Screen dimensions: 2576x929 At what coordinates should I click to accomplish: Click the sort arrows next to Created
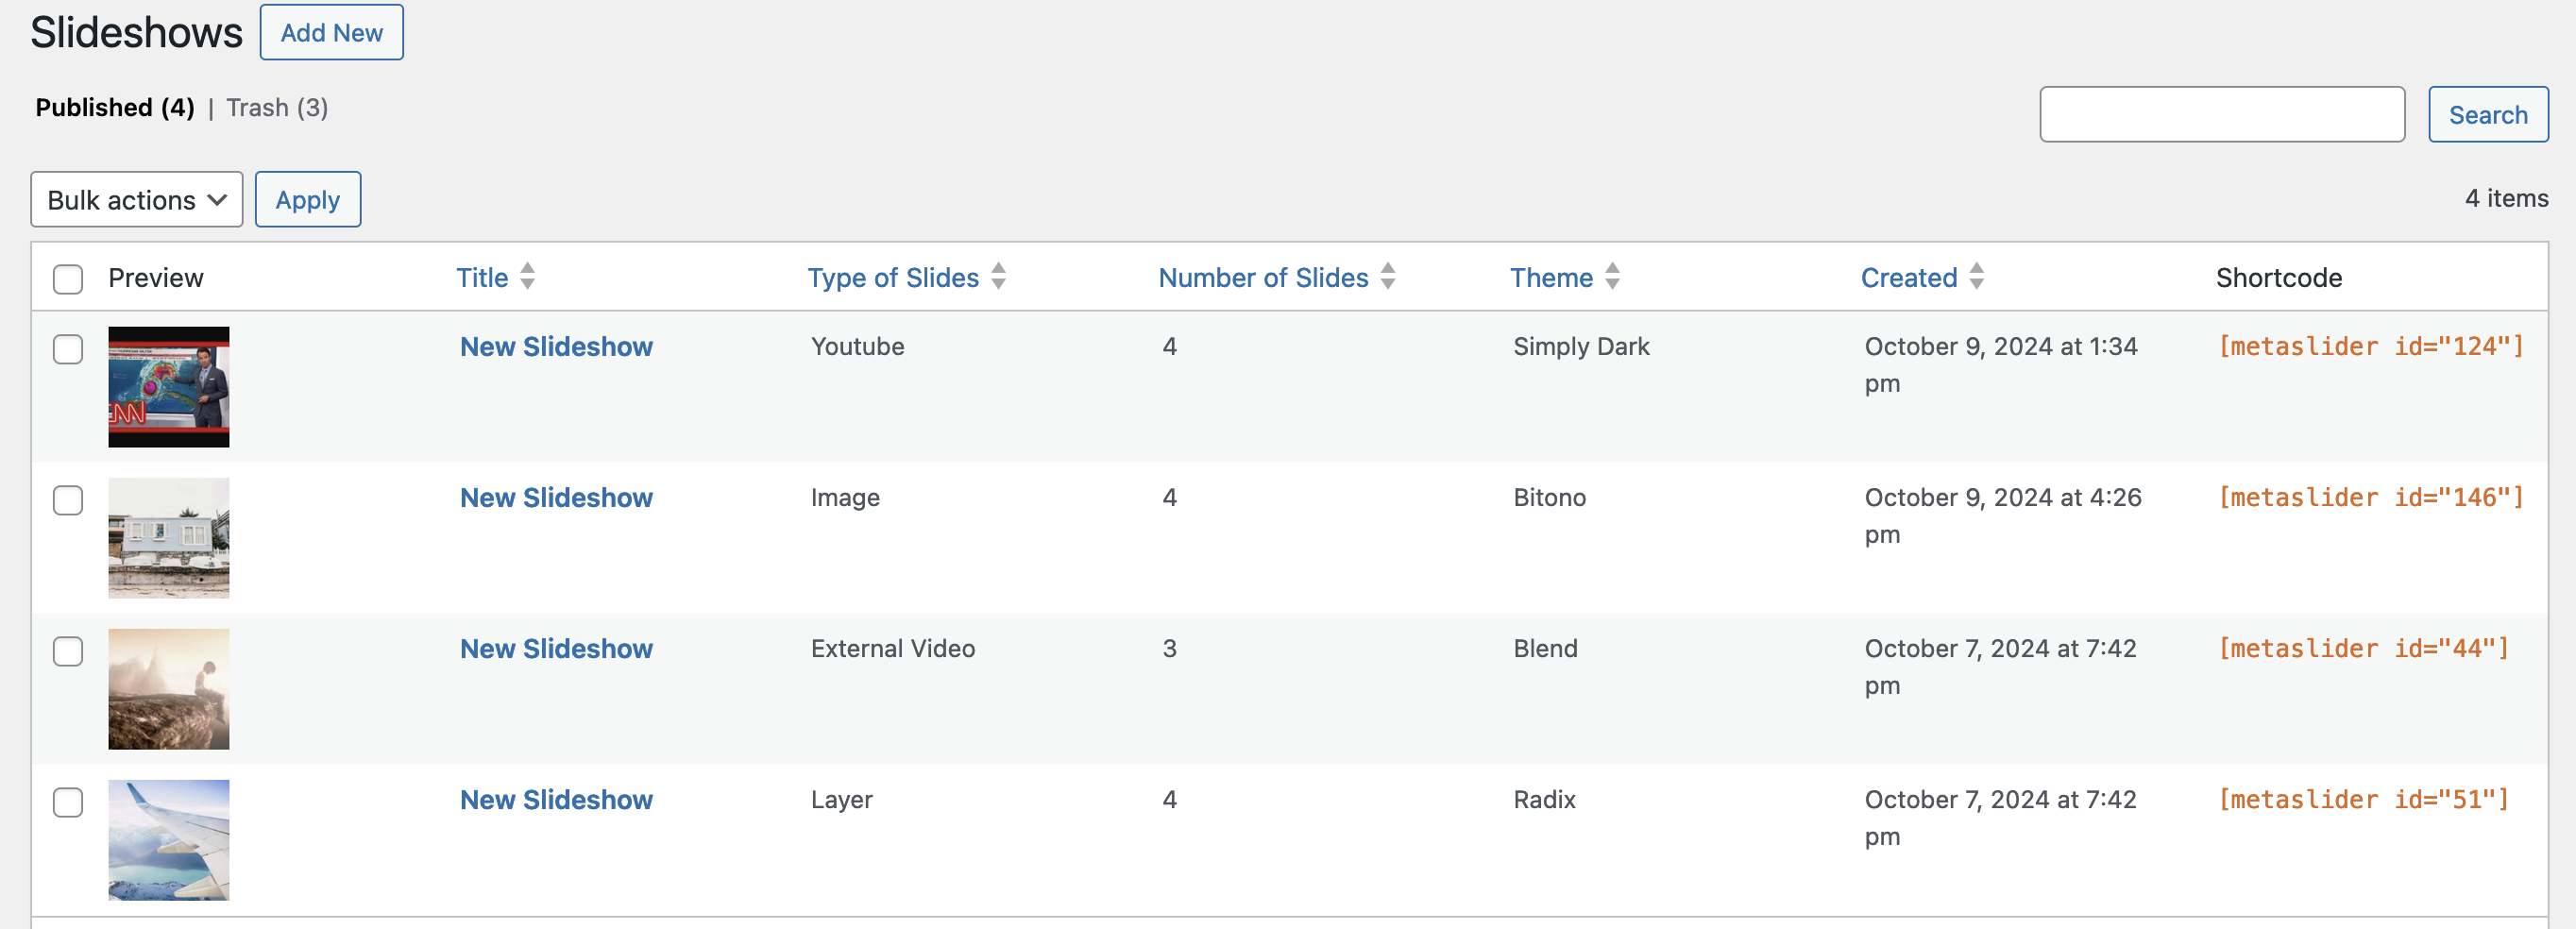coord(1976,276)
